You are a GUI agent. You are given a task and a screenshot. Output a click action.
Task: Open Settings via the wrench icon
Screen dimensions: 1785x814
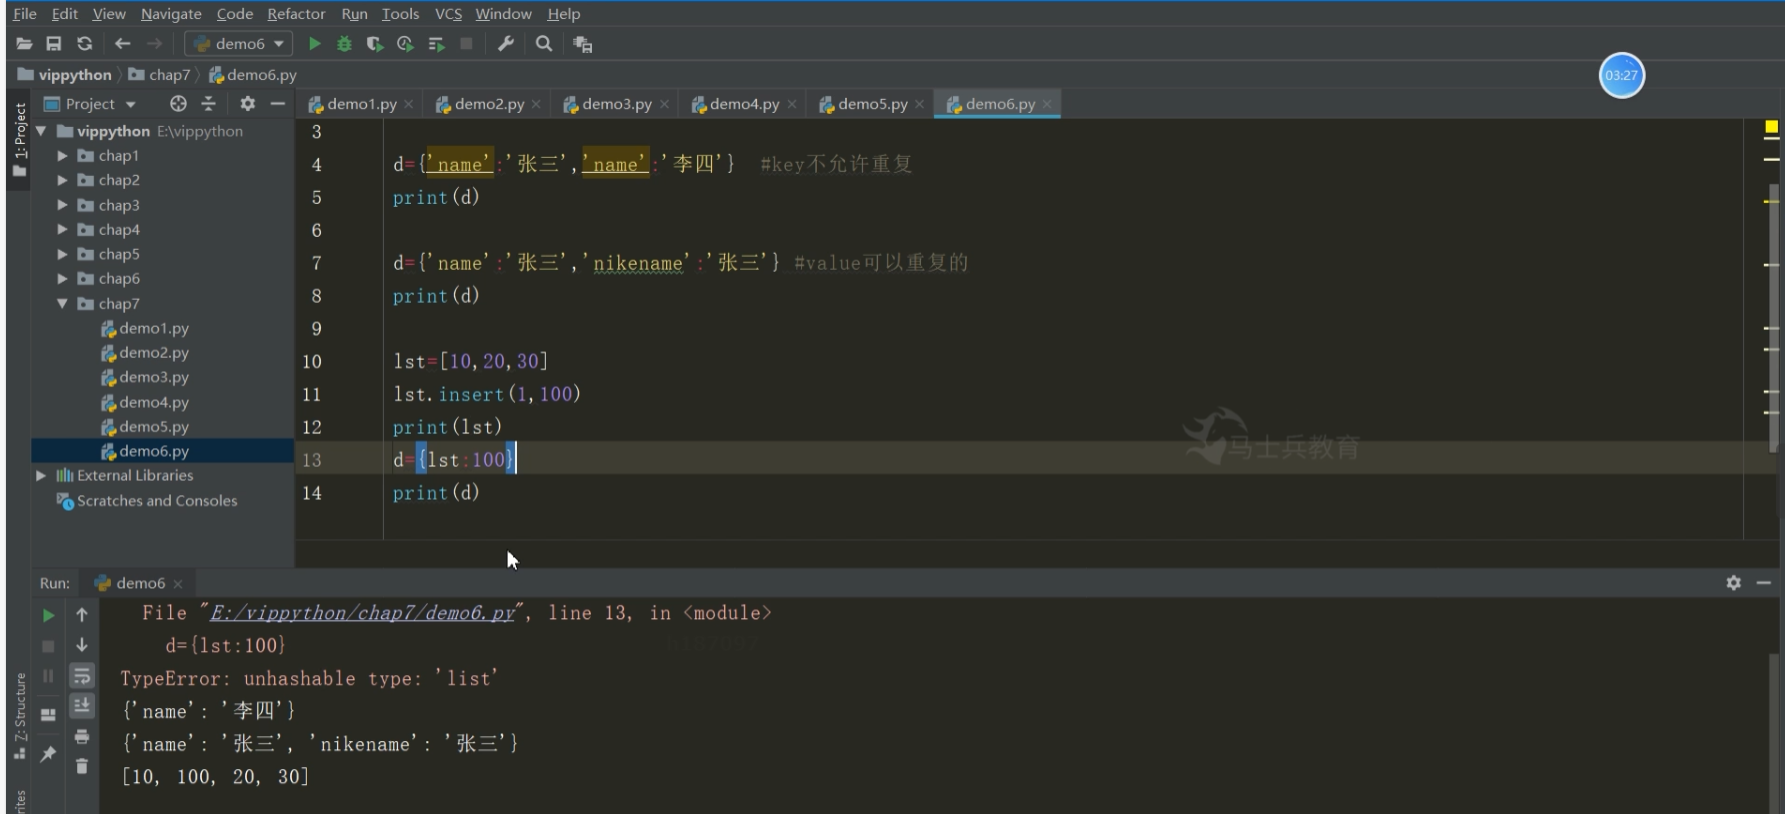click(506, 44)
